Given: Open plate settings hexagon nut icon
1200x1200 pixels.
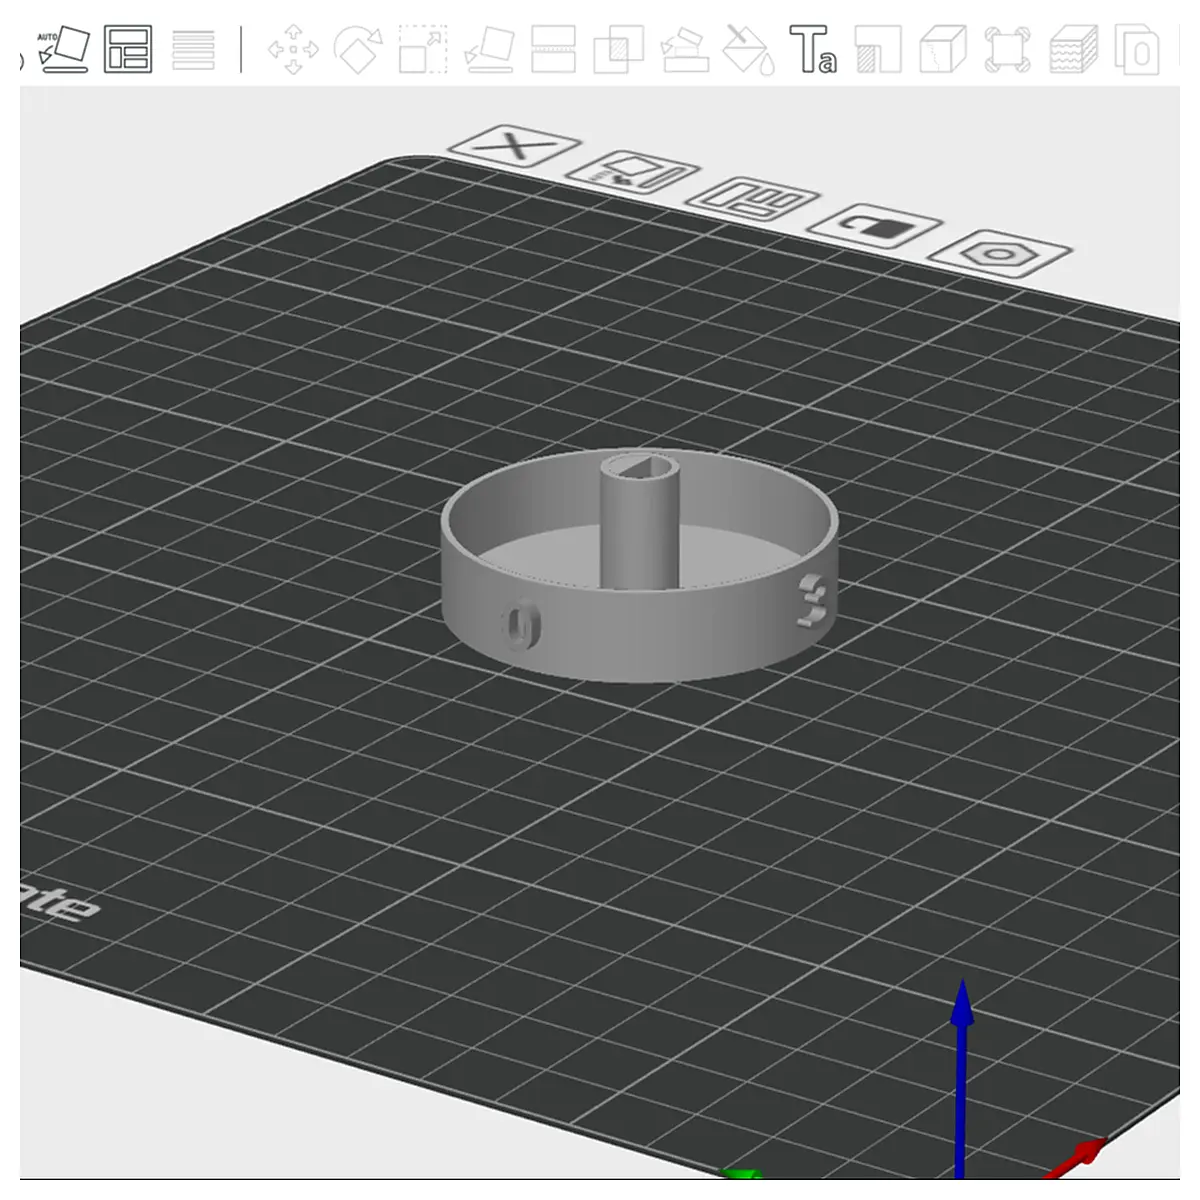Looking at the screenshot, I should pos(999,253).
